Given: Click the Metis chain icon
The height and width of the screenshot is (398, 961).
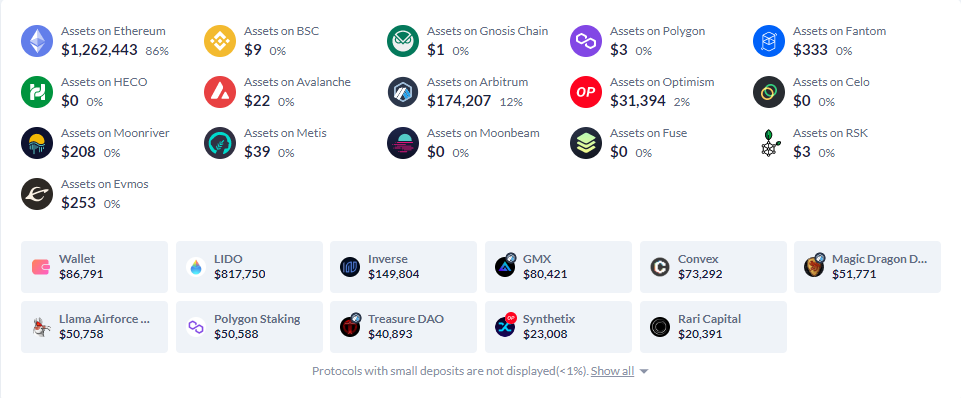Looking at the screenshot, I should pyautogui.click(x=220, y=143).
